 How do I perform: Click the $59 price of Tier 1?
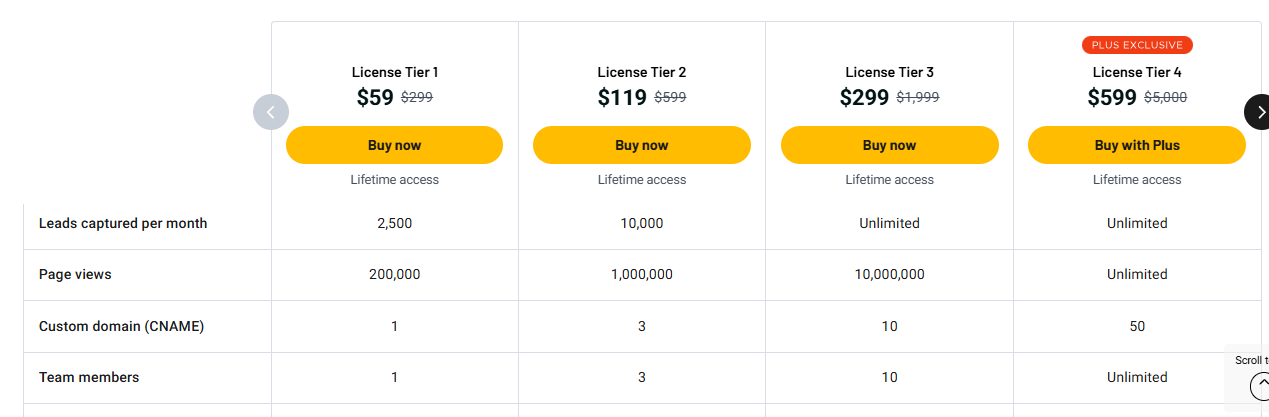[375, 97]
